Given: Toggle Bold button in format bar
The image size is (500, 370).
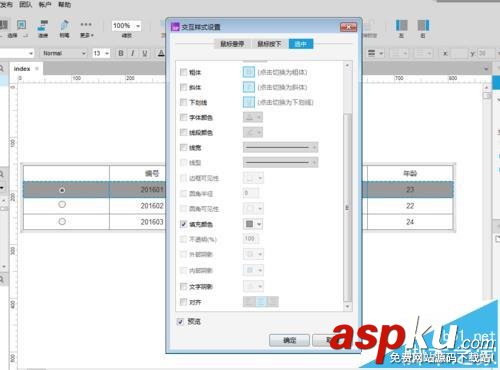Looking at the screenshot, I should click(121, 53).
